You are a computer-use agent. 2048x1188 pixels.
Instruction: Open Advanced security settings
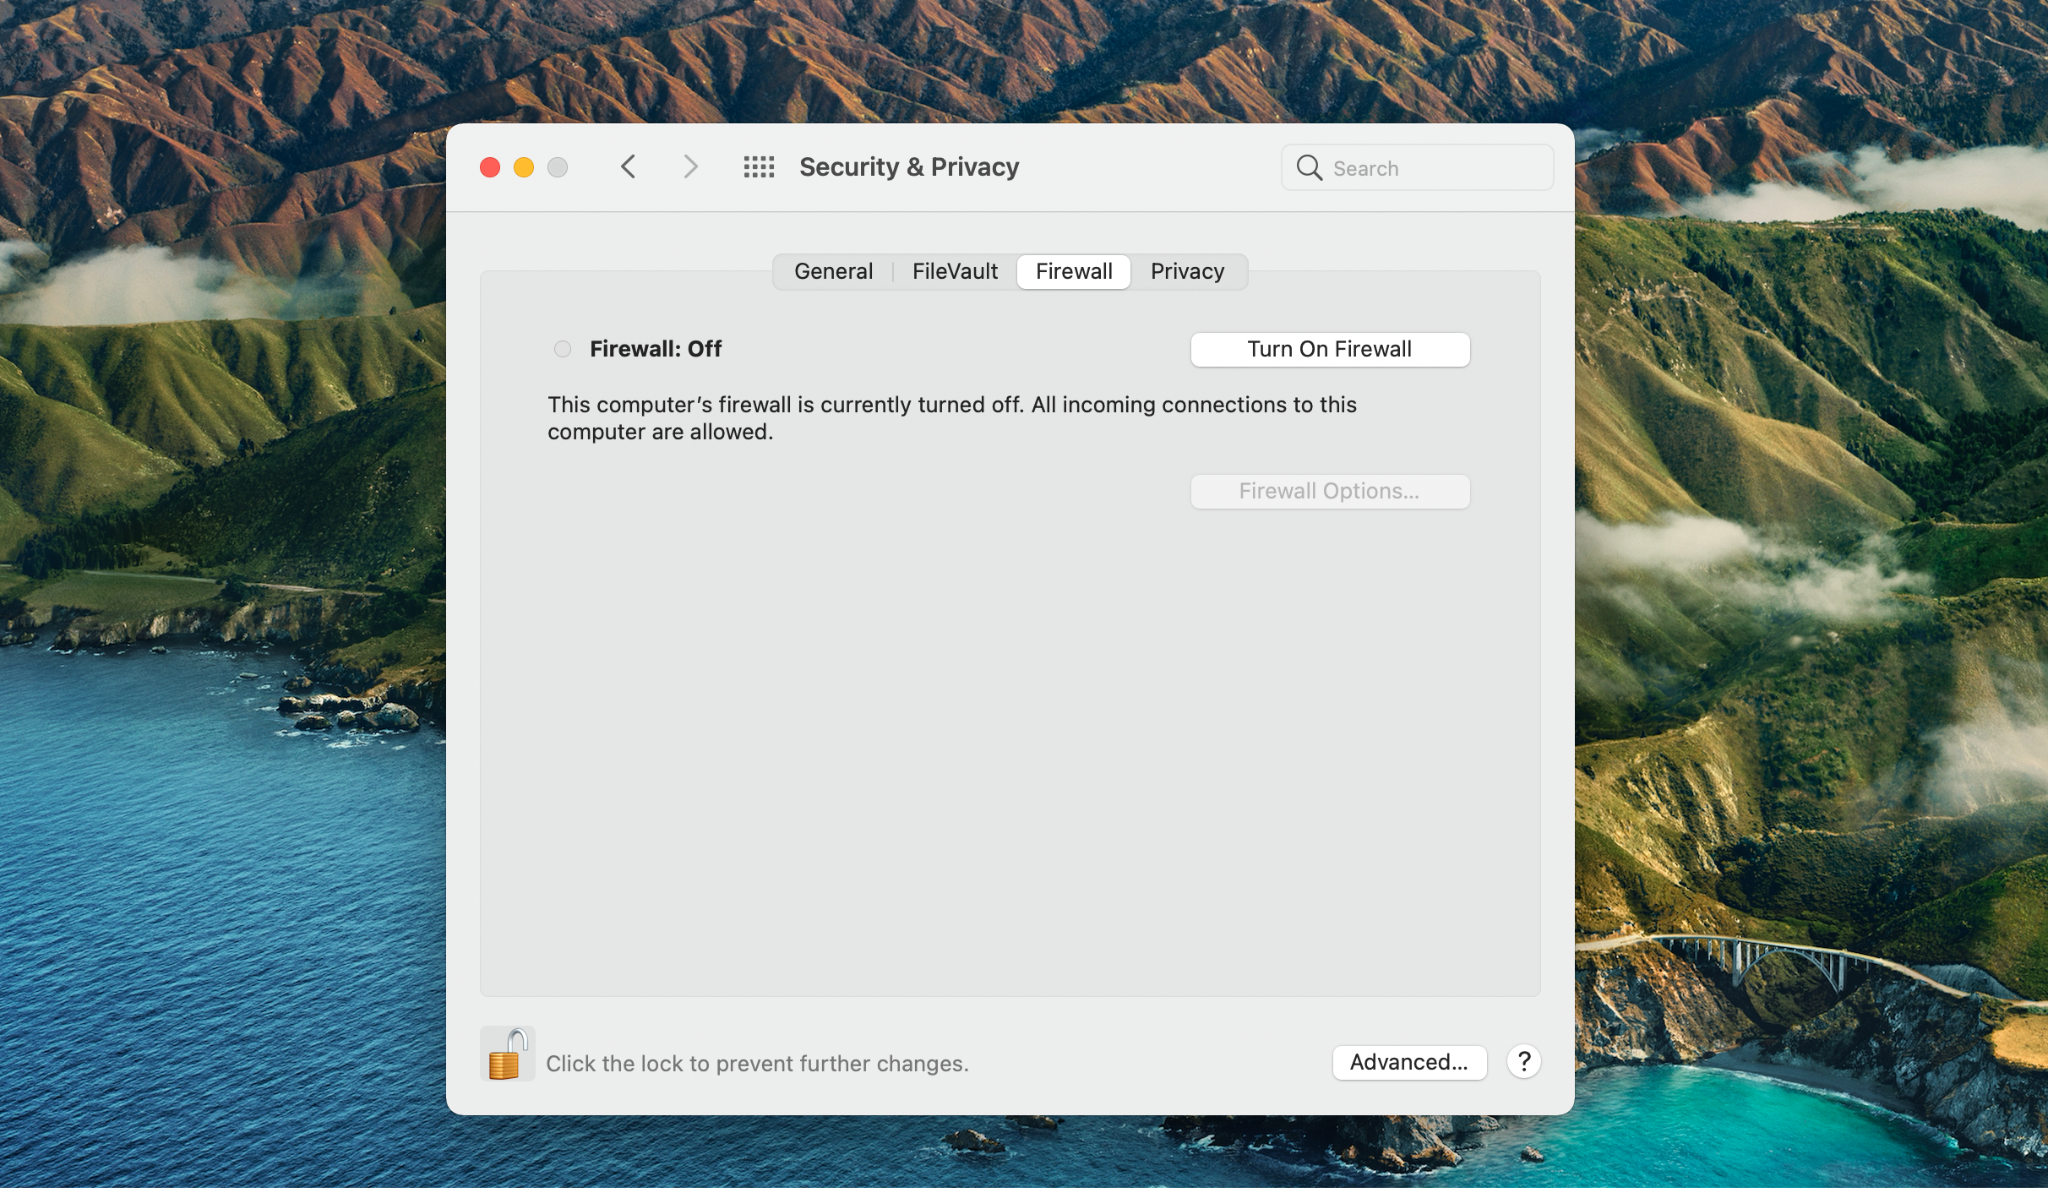tap(1409, 1061)
